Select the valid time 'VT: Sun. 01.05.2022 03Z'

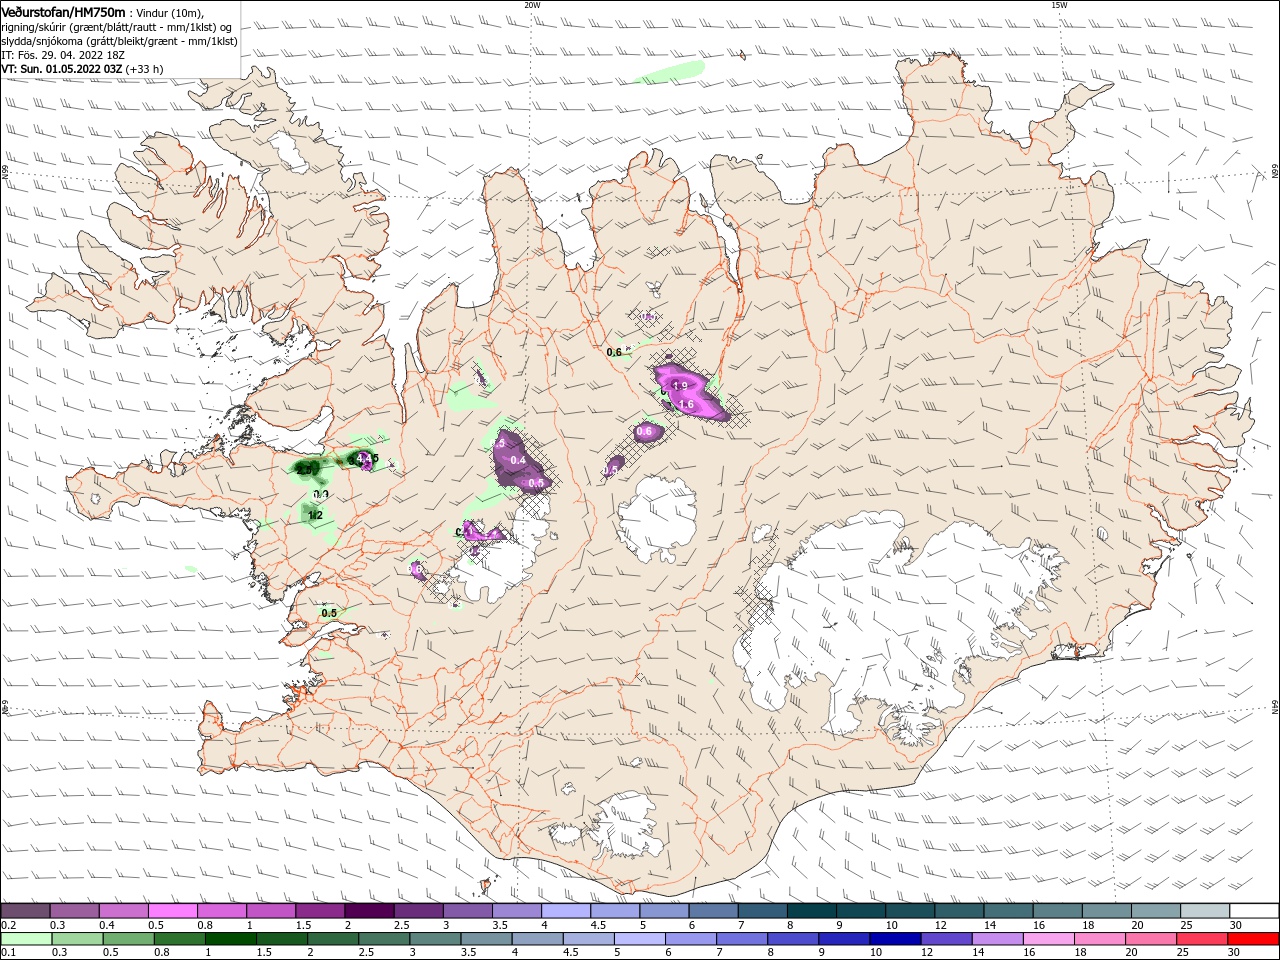coord(62,69)
